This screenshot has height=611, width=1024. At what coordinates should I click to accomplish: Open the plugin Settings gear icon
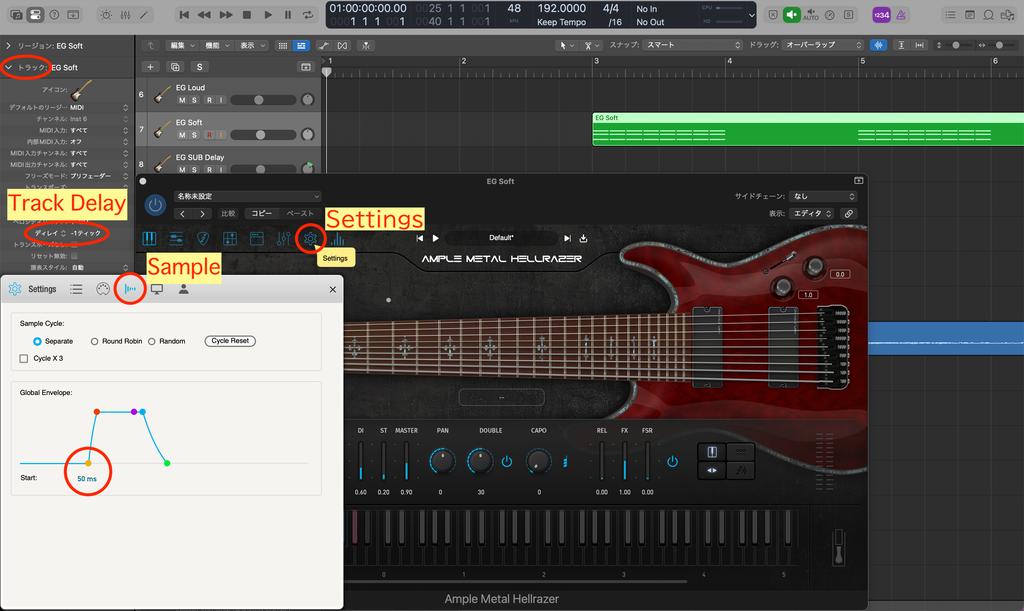[311, 239]
